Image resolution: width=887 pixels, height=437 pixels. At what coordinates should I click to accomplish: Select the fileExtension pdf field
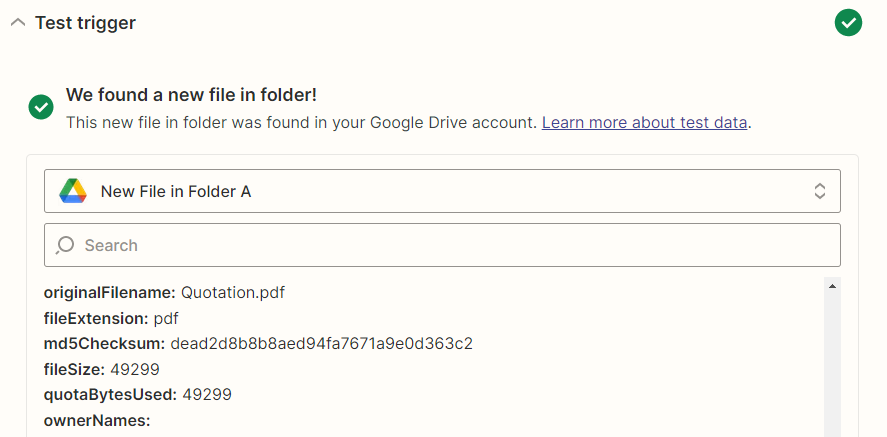coord(111,318)
